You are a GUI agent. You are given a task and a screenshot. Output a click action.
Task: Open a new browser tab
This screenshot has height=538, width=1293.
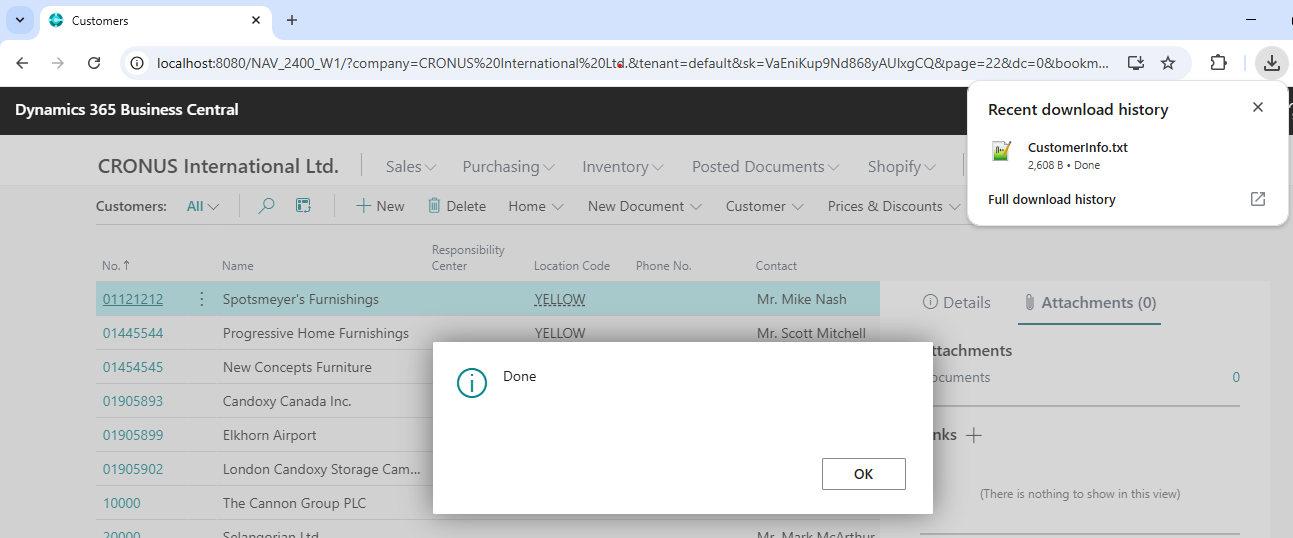pos(292,20)
